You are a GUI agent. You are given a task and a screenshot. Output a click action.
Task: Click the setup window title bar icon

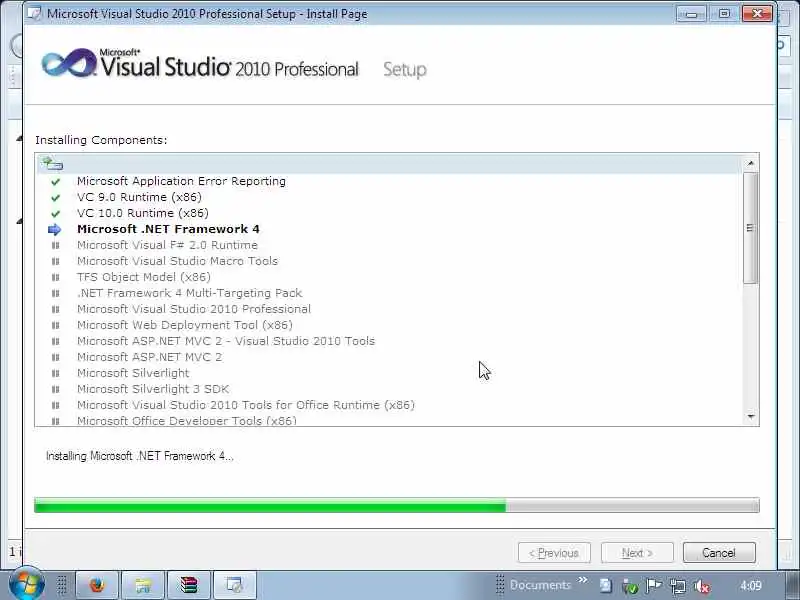coord(35,13)
